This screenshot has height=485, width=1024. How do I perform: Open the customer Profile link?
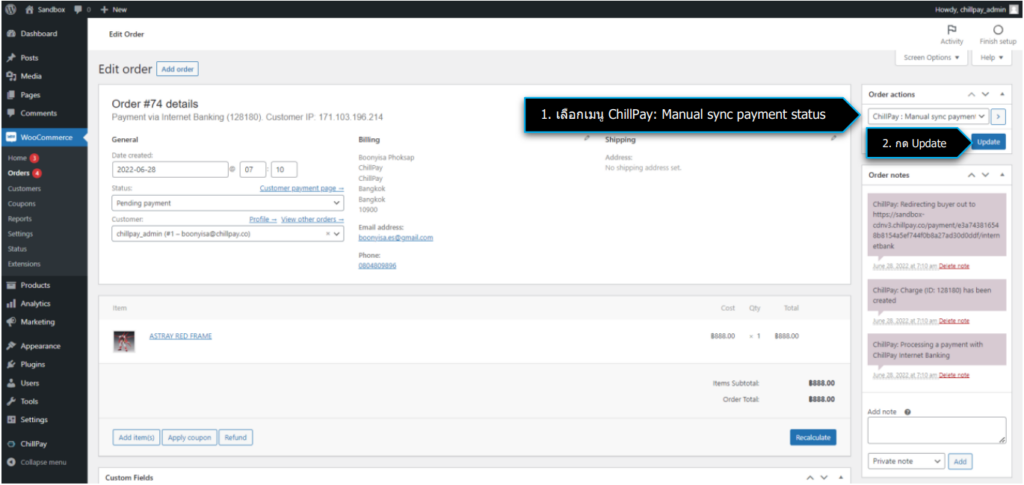point(263,219)
